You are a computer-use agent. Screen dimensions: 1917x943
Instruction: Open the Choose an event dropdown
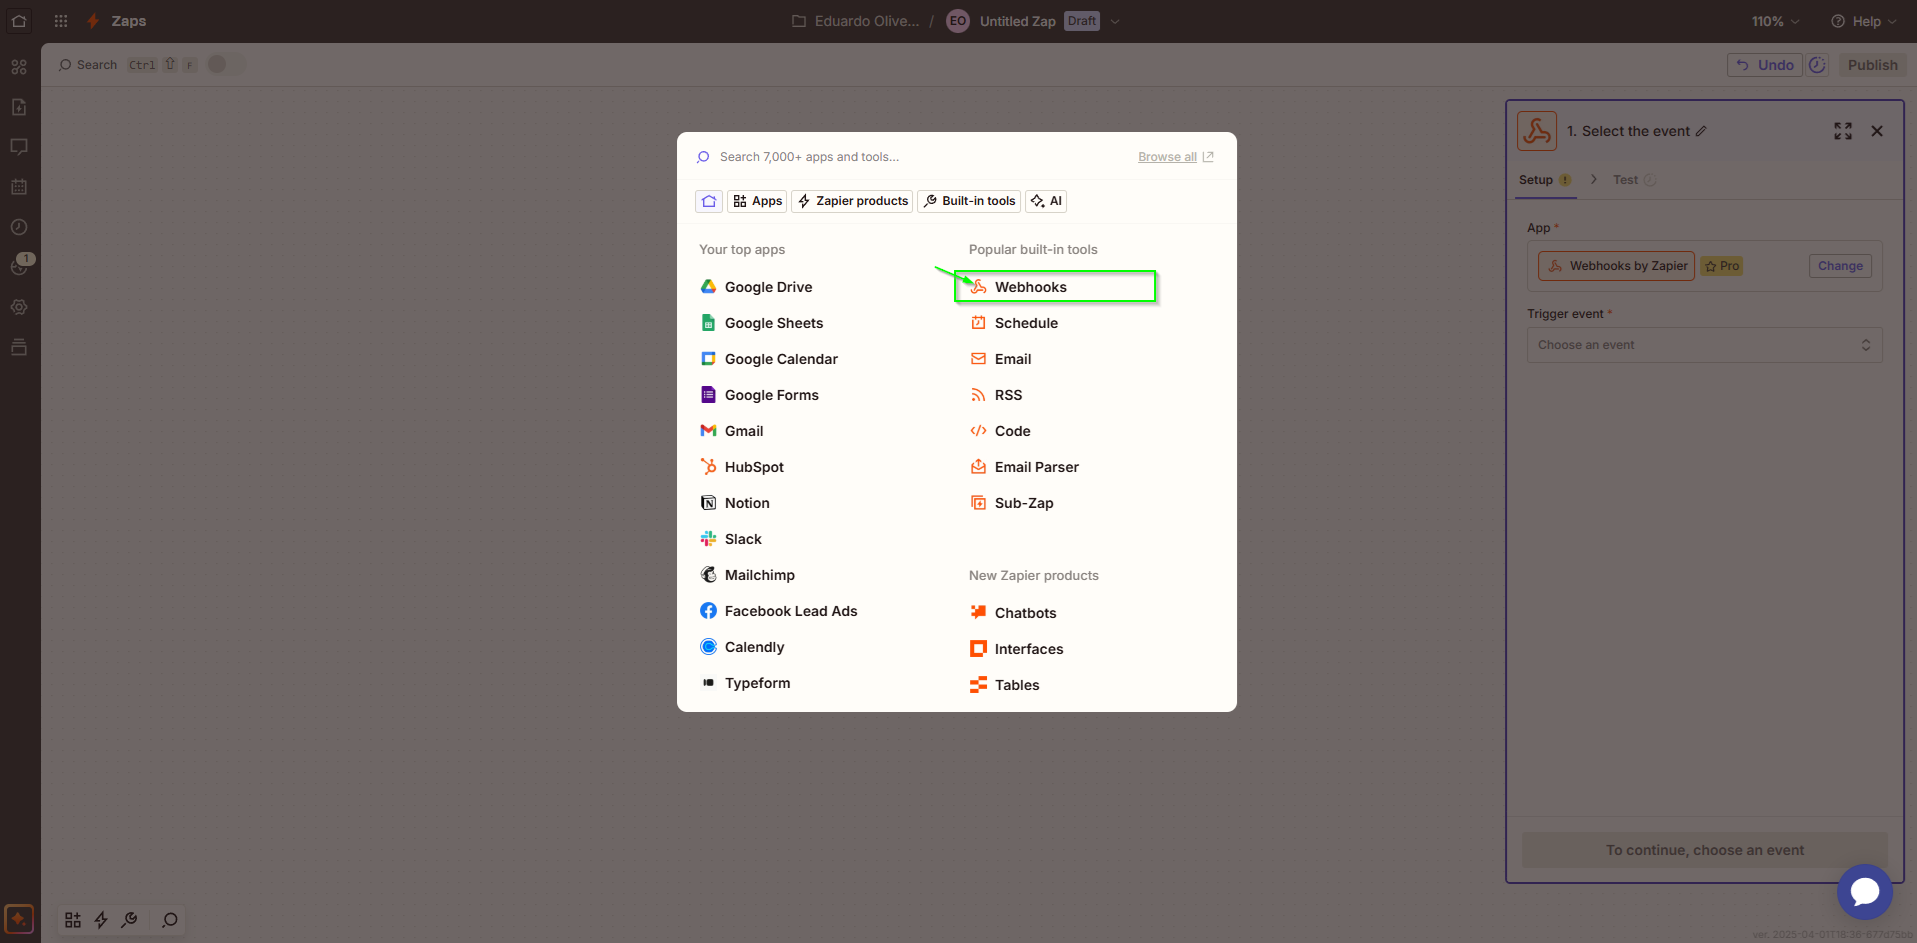1705,345
